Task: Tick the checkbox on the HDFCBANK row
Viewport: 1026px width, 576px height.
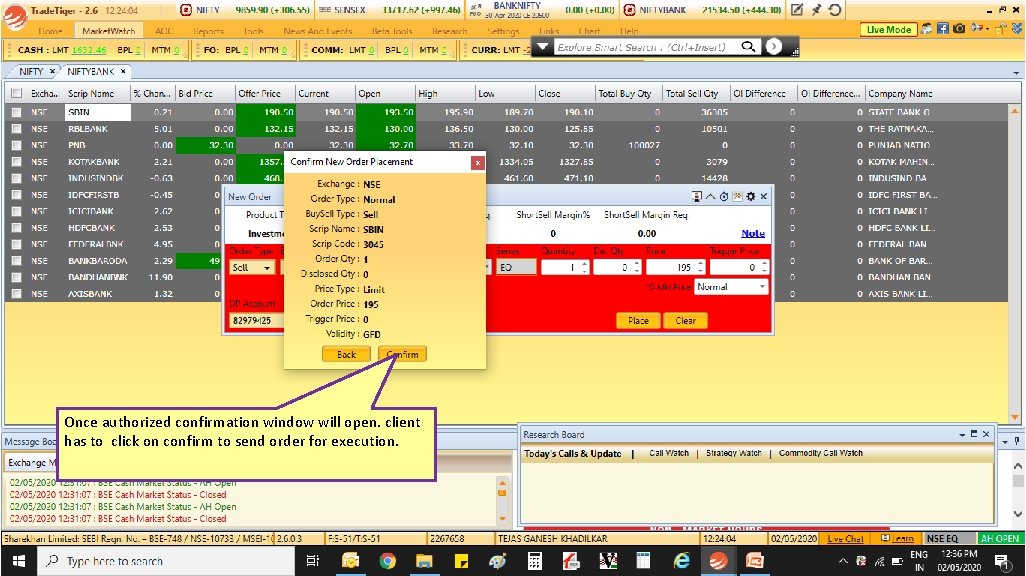Action: [x=16, y=228]
